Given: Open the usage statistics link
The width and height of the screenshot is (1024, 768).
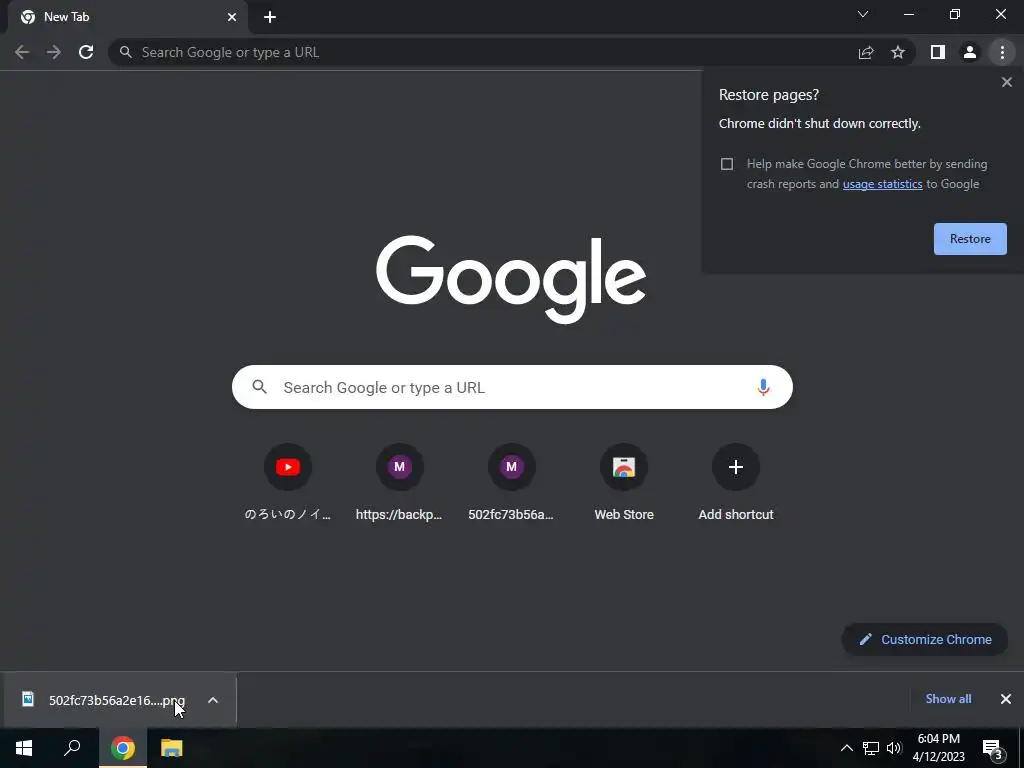Looking at the screenshot, I should tap(882, 184).
